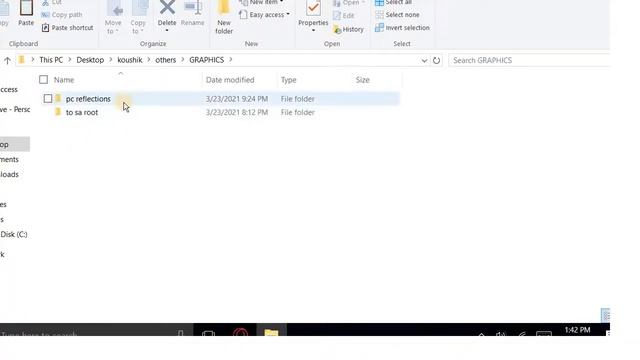Screen dimensions: 640x360
Task: Navigate to Desktop in breadcrumb
Action: [90, 60]
